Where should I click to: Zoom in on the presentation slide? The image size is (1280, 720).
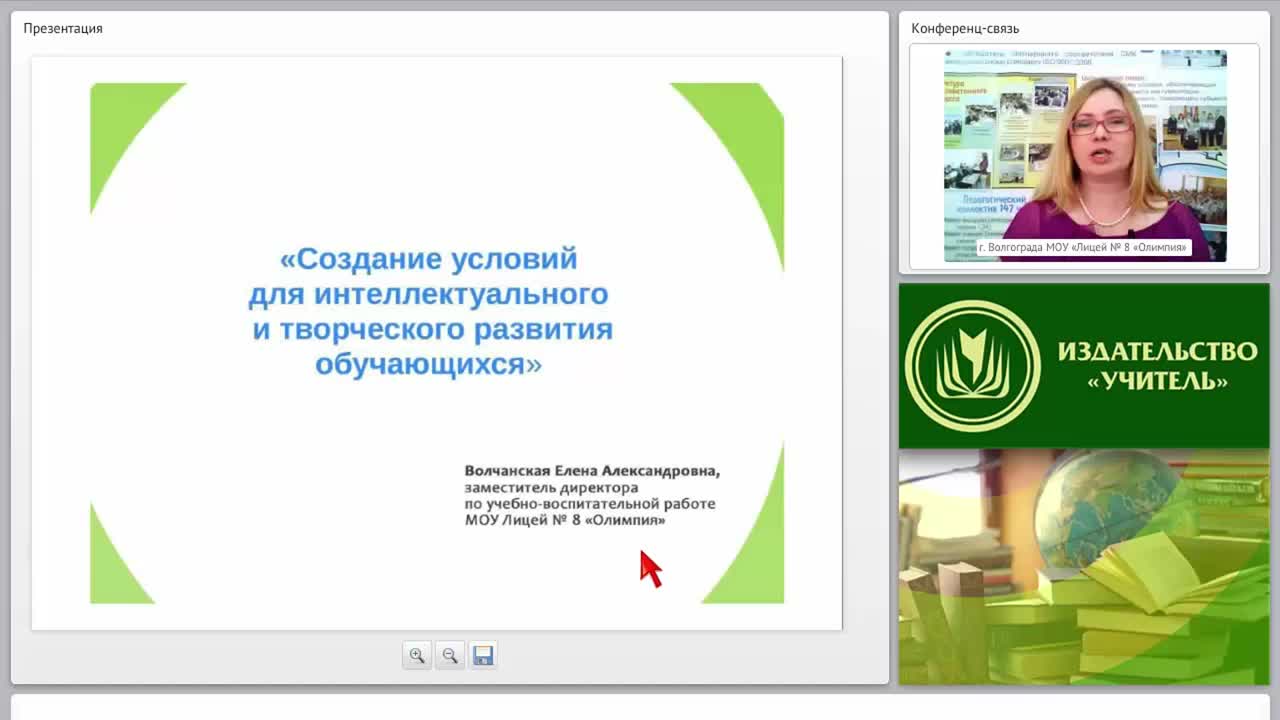coord(417,655)
